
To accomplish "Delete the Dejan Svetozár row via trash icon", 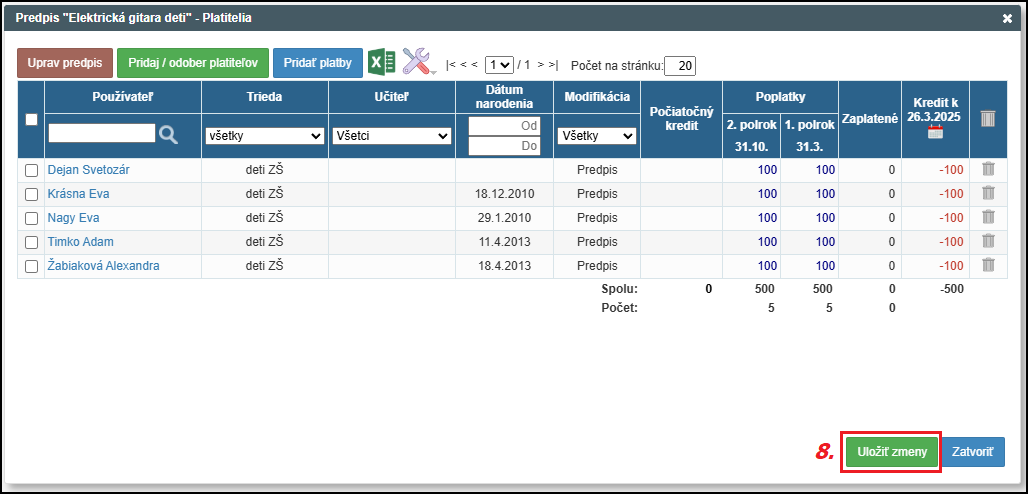I will pos(989,169).
